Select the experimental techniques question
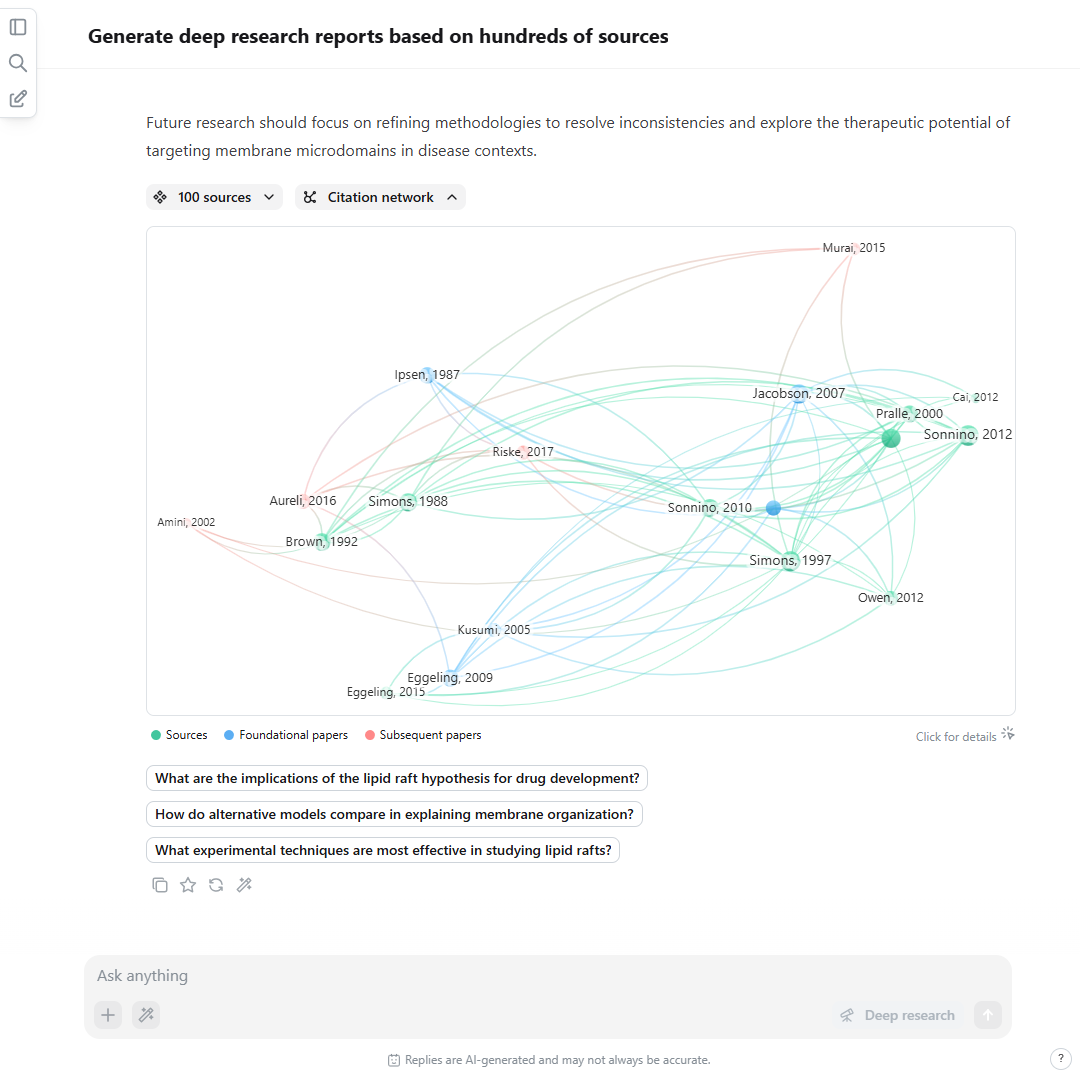Screen dimensions: 1080x1080 (x=383, y=850)
